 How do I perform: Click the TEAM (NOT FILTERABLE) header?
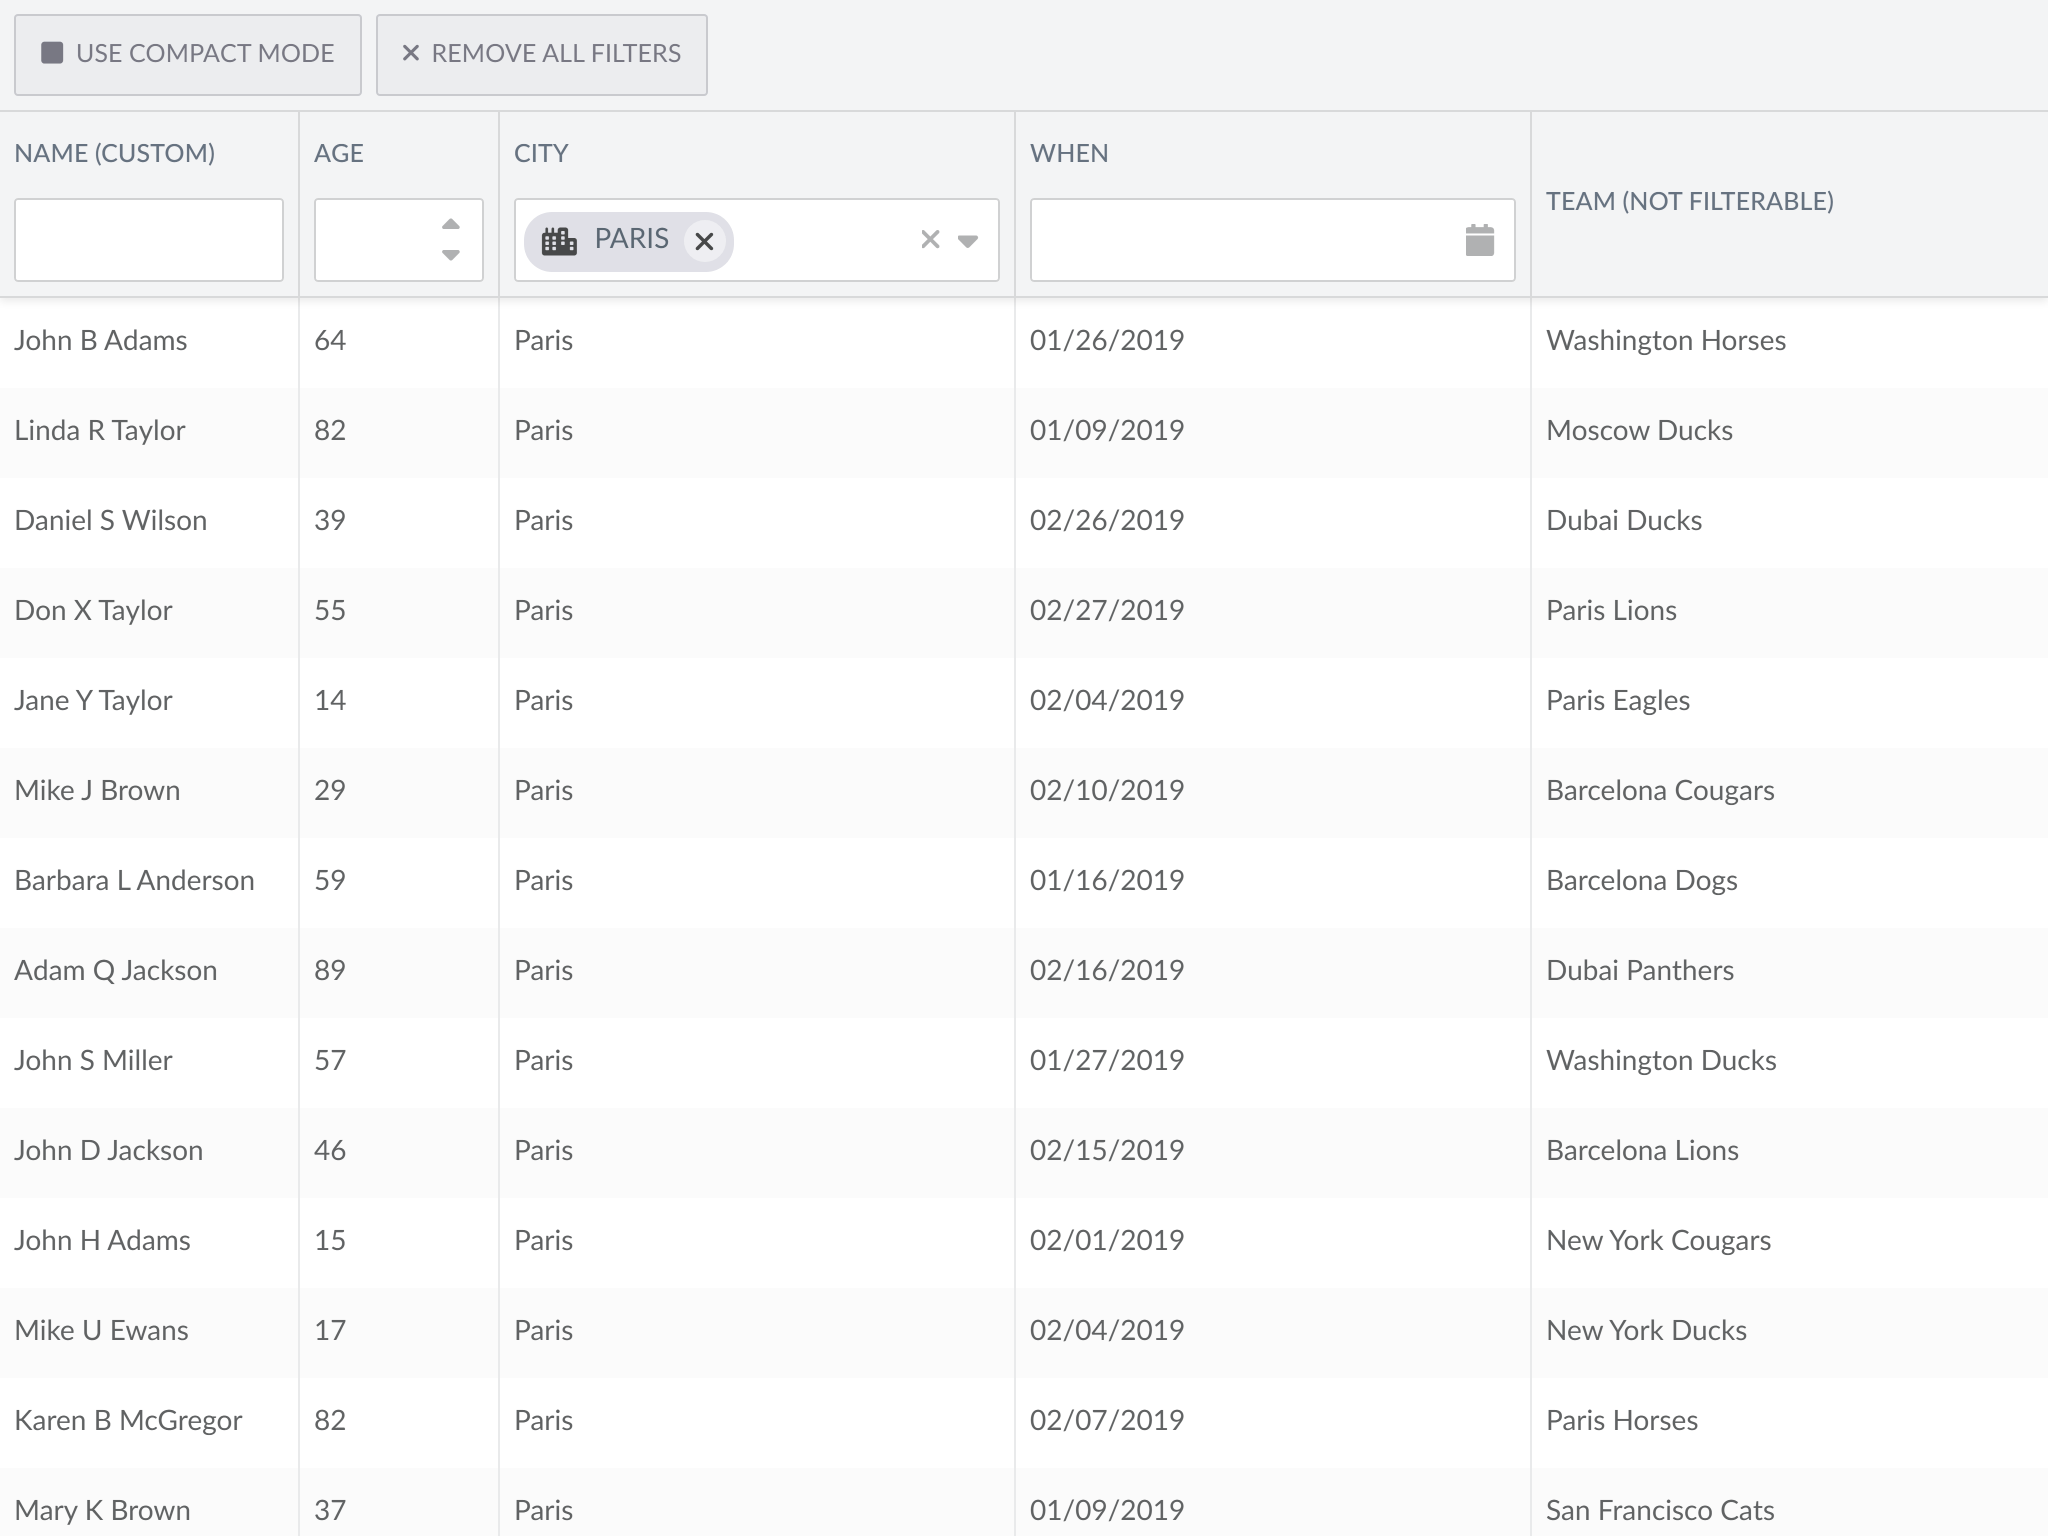point(1689,201)
